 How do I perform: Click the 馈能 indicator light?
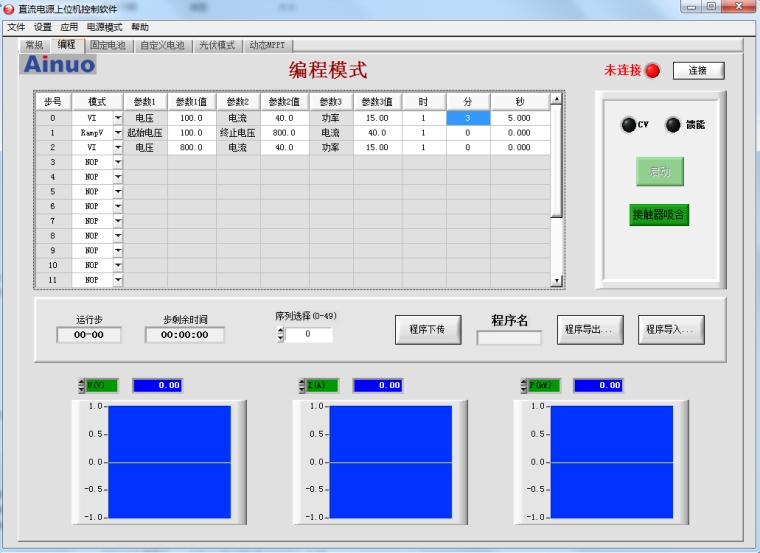[673, 125]
